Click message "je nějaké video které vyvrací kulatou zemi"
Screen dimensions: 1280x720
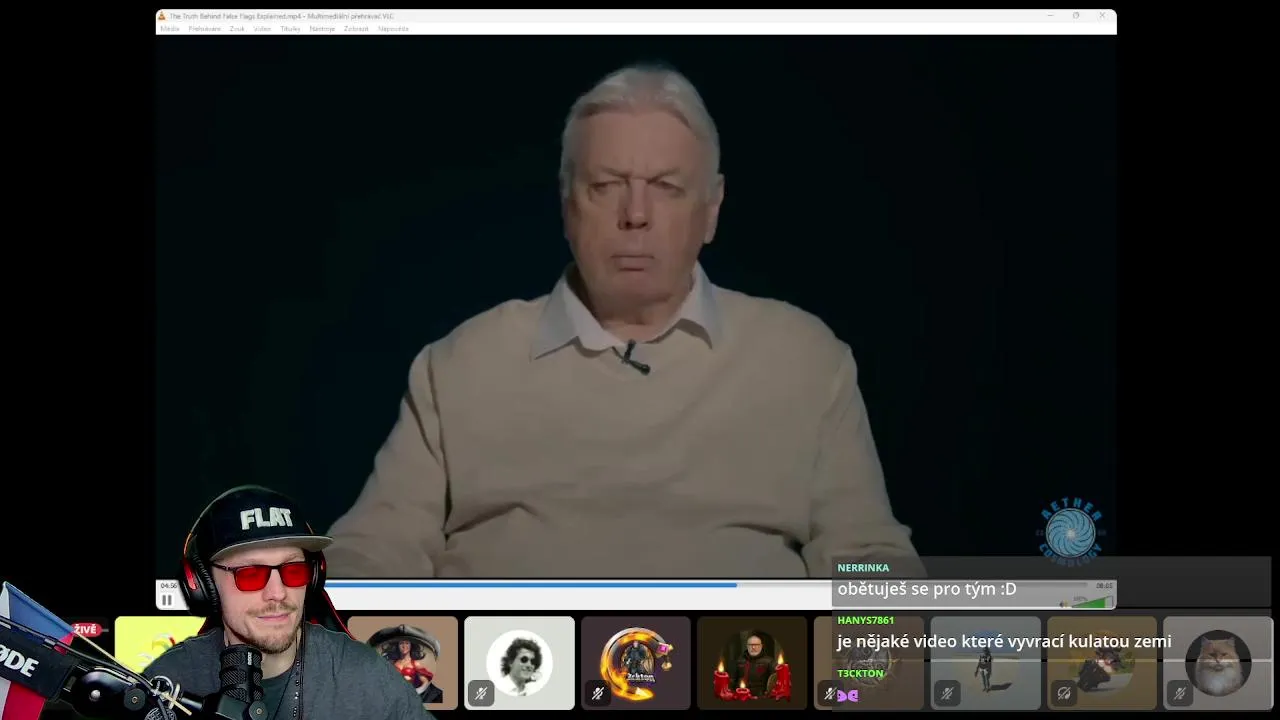coord(1004,641)
